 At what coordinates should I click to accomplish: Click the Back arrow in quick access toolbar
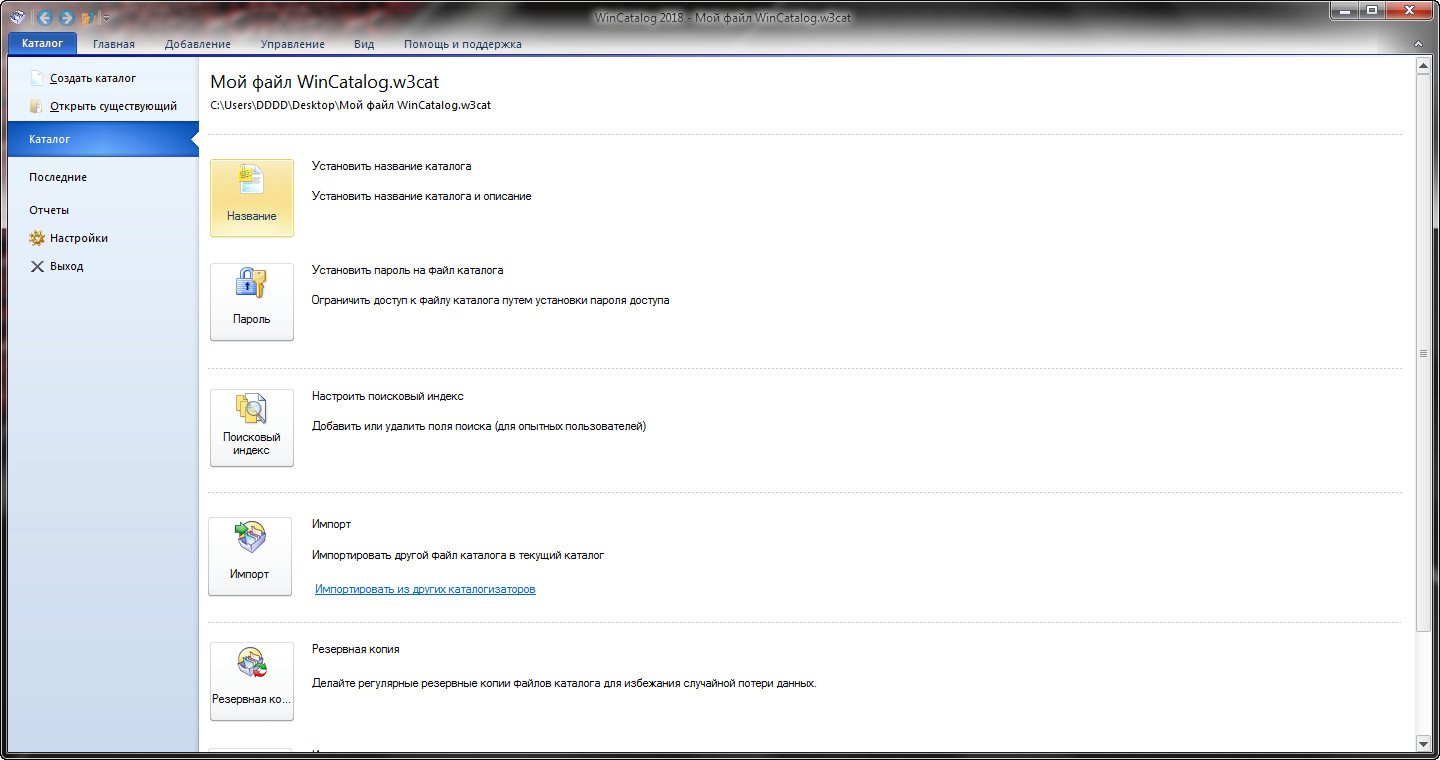click(44, 18)
